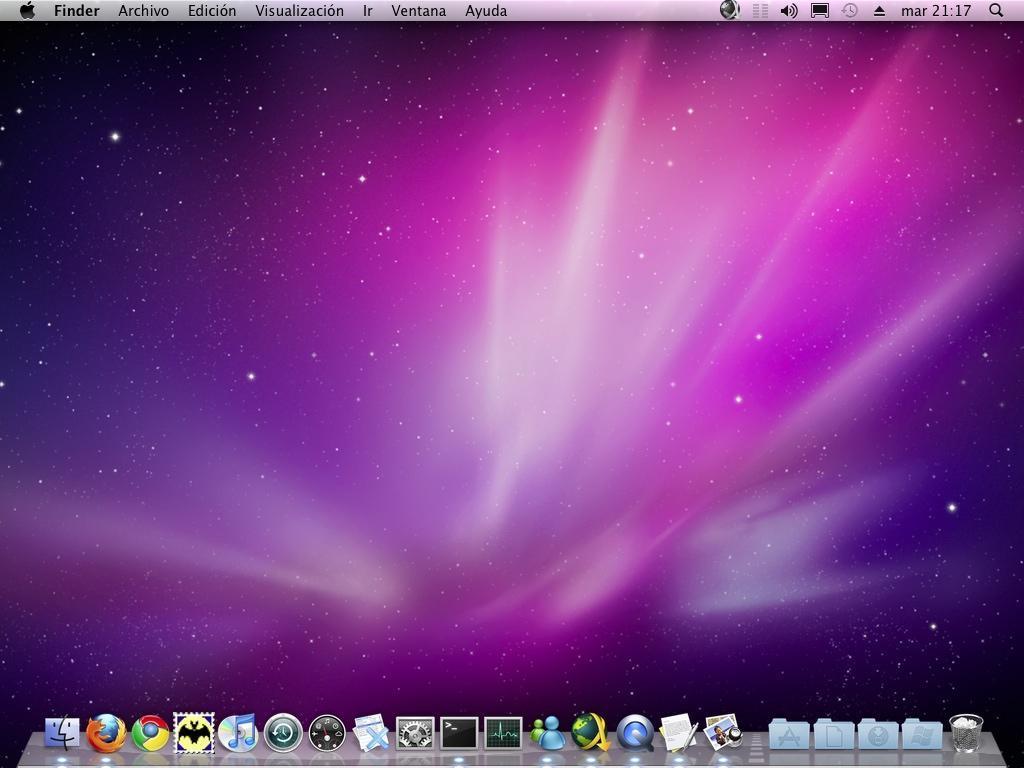Open the volume control in menu bar

(x=789, y=11)
